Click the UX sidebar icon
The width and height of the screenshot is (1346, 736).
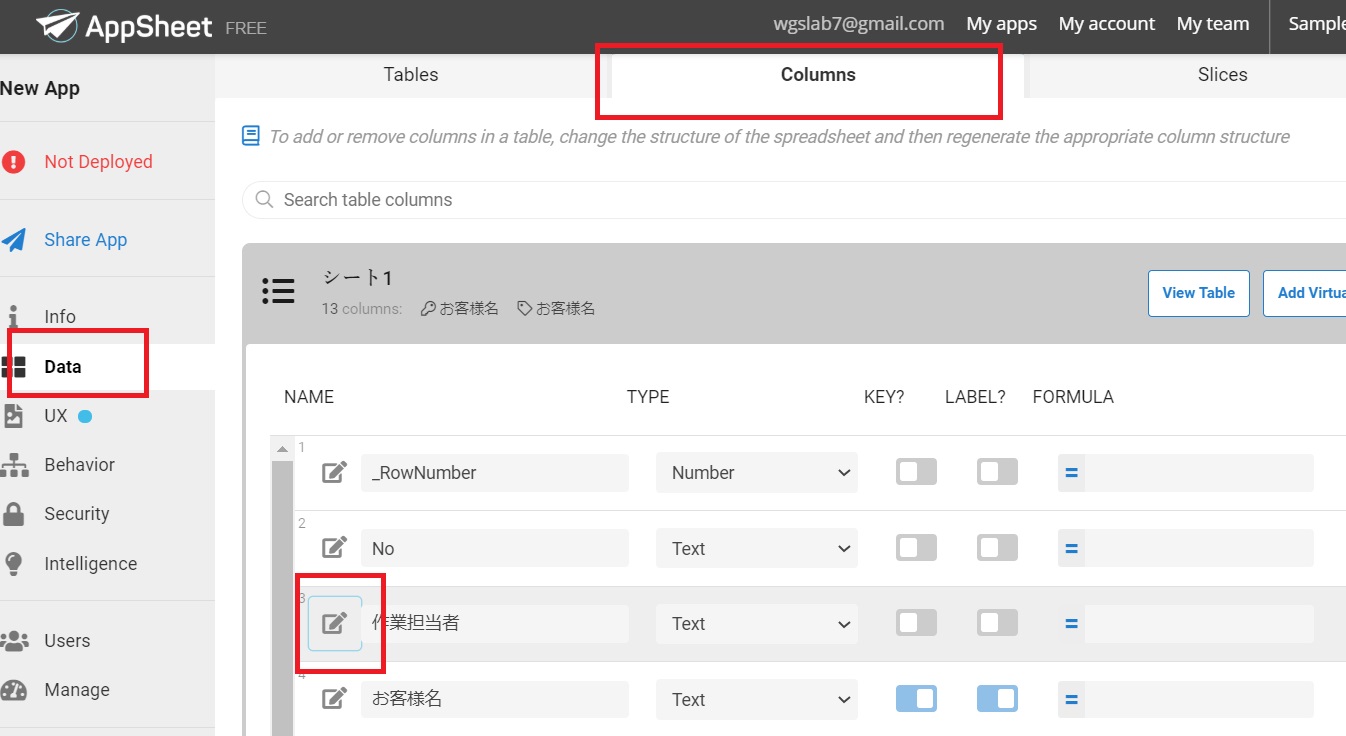click(x=13, y=416)
